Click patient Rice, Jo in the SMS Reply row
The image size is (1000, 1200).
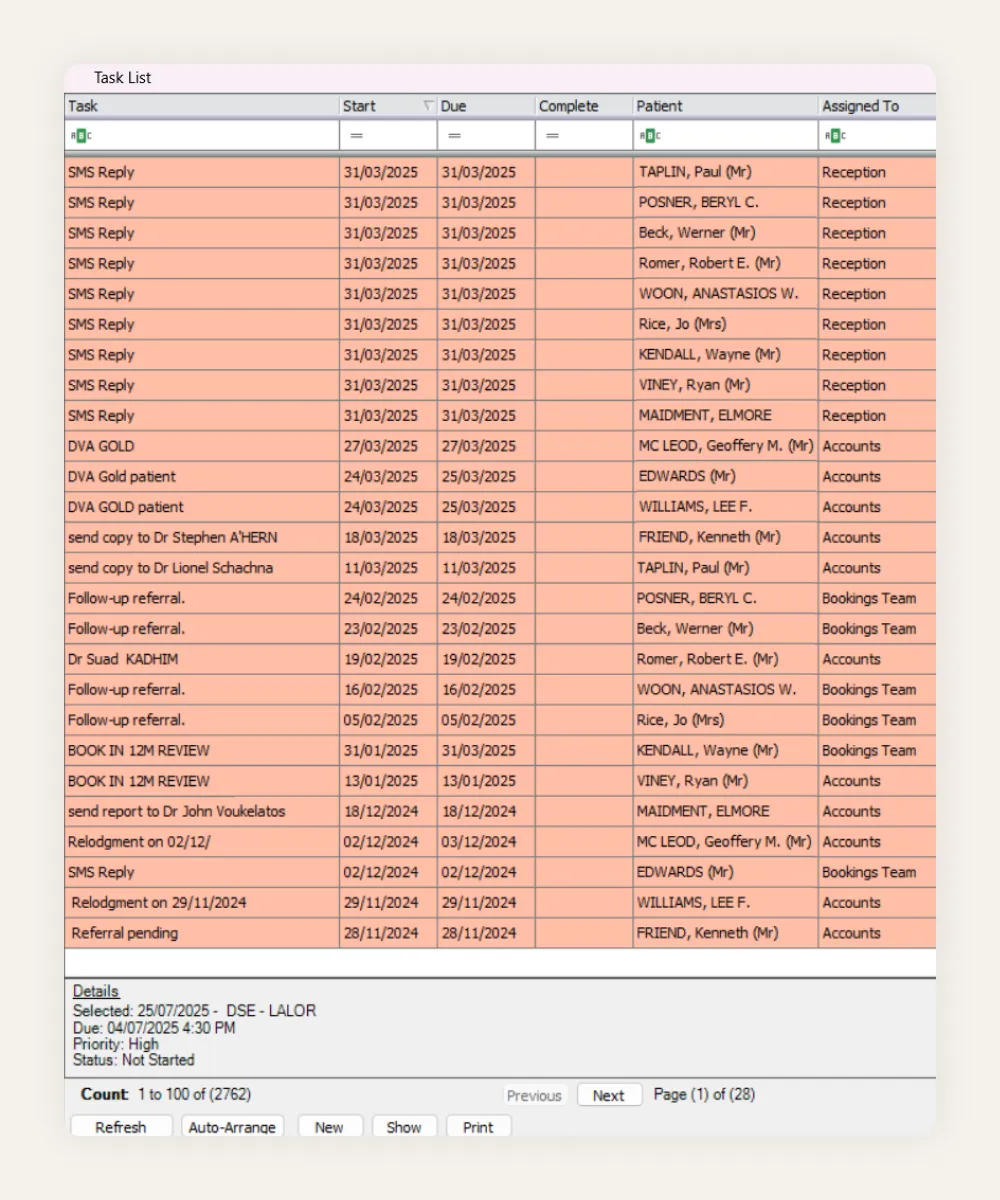(726, 324)
